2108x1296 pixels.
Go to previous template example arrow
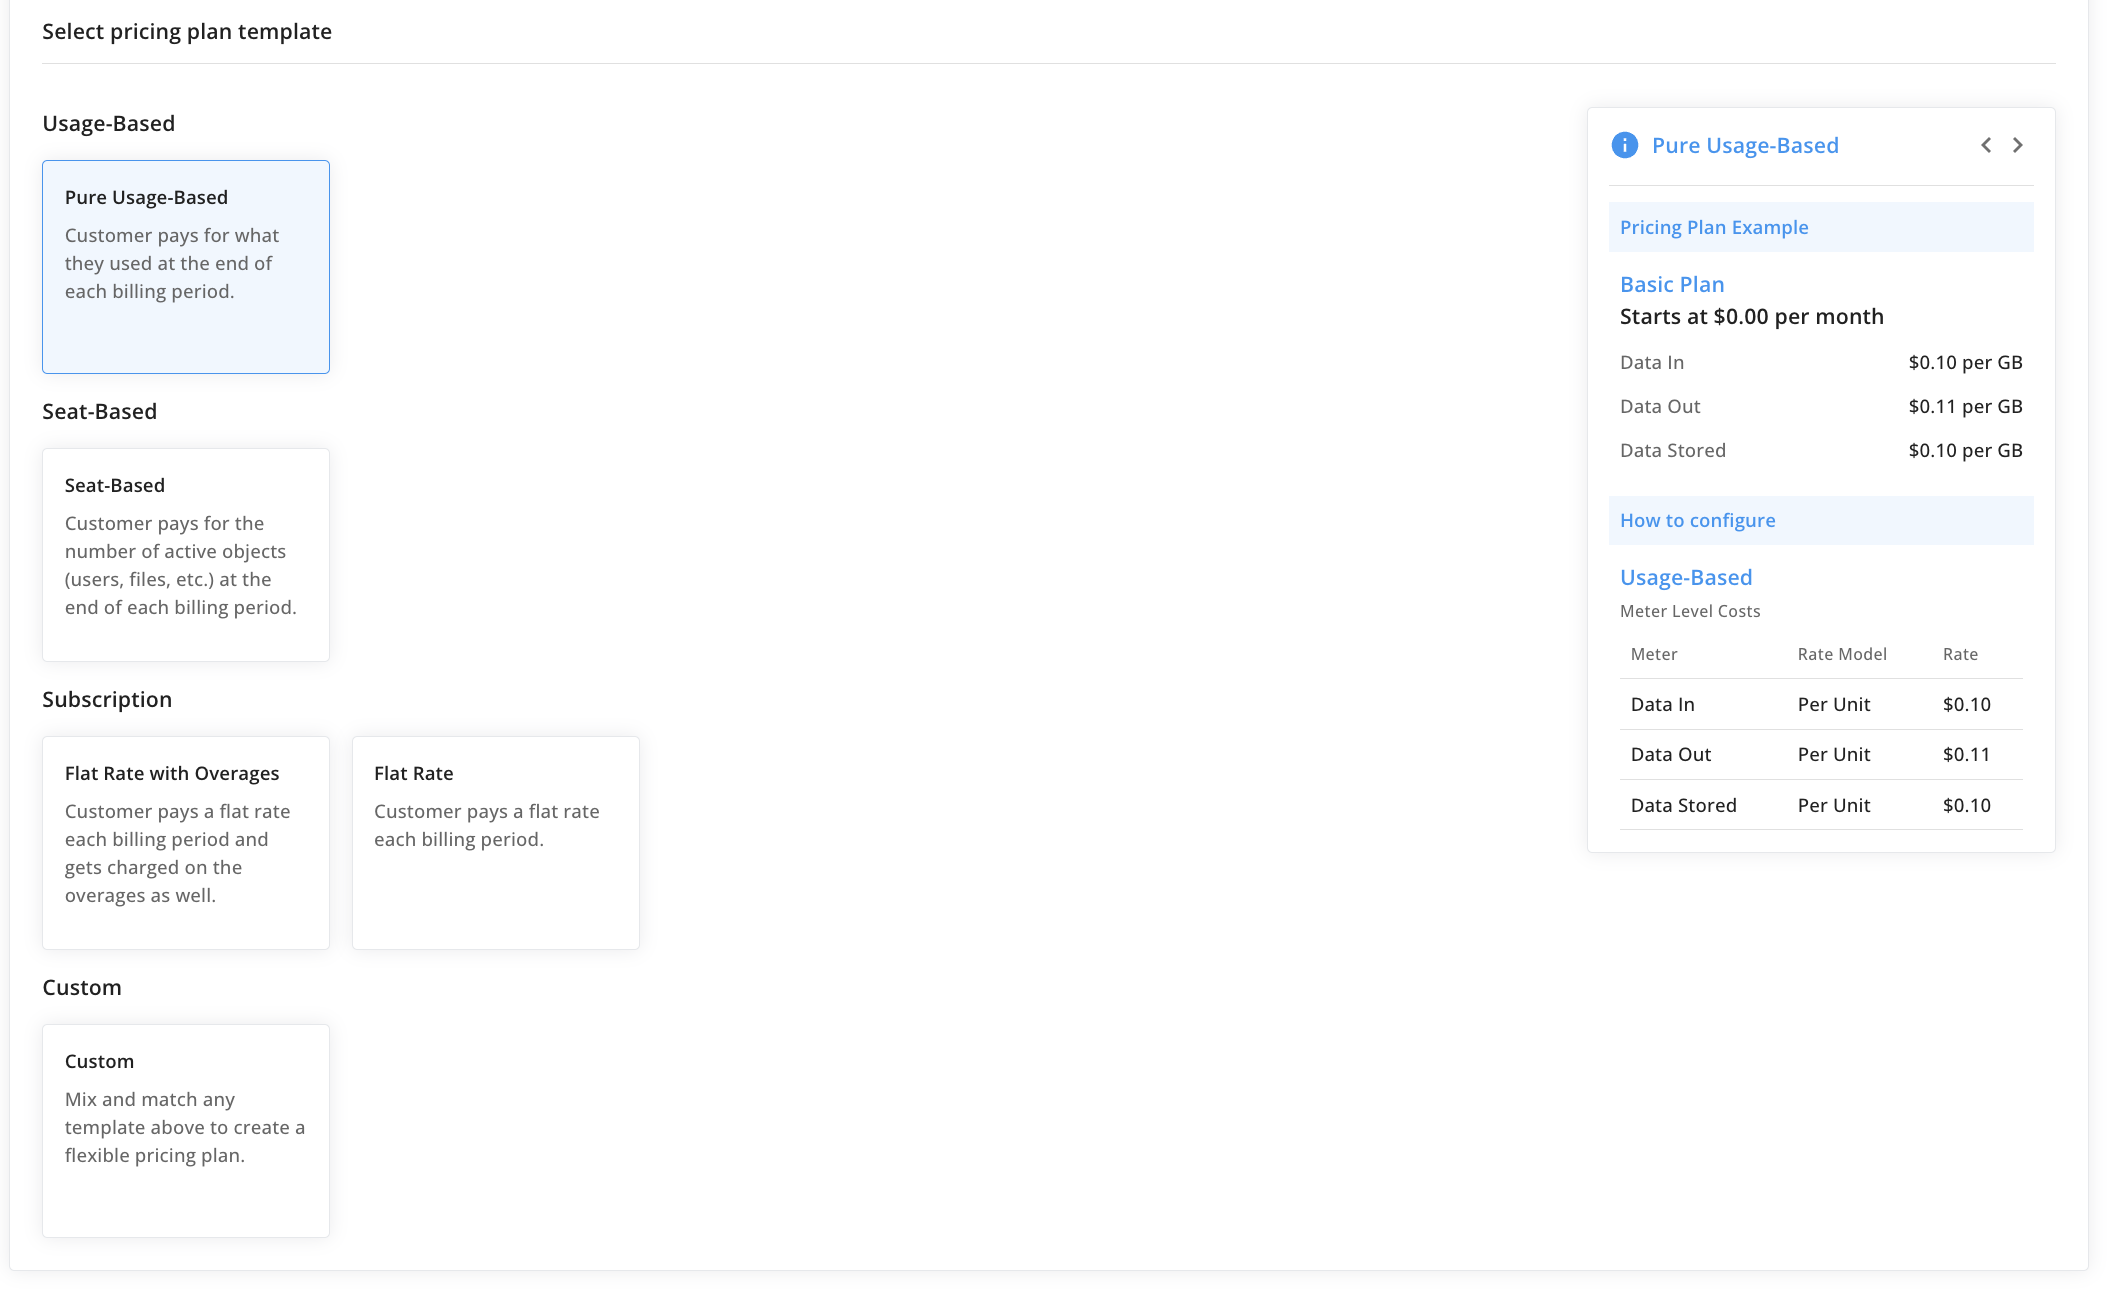pyautogui.click(x=1986, y=145)
